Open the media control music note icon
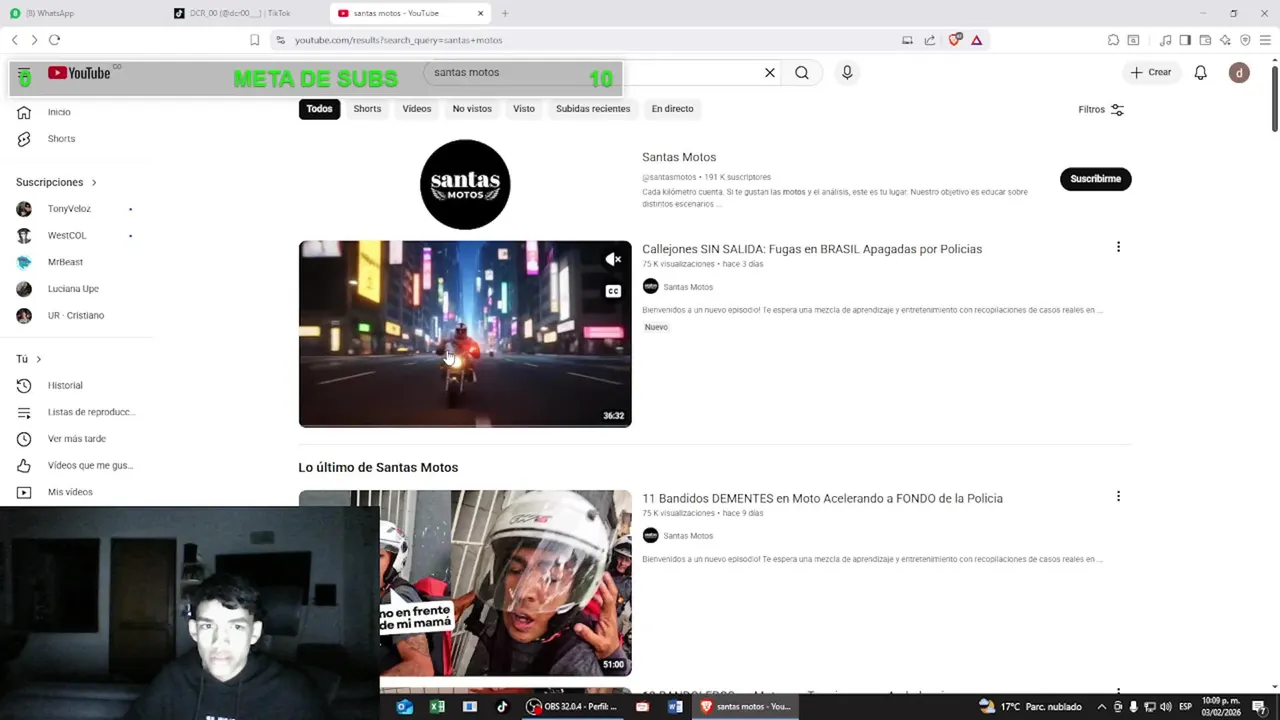The width and height of the screenshot is (1280, 720). pos(1165,40)
